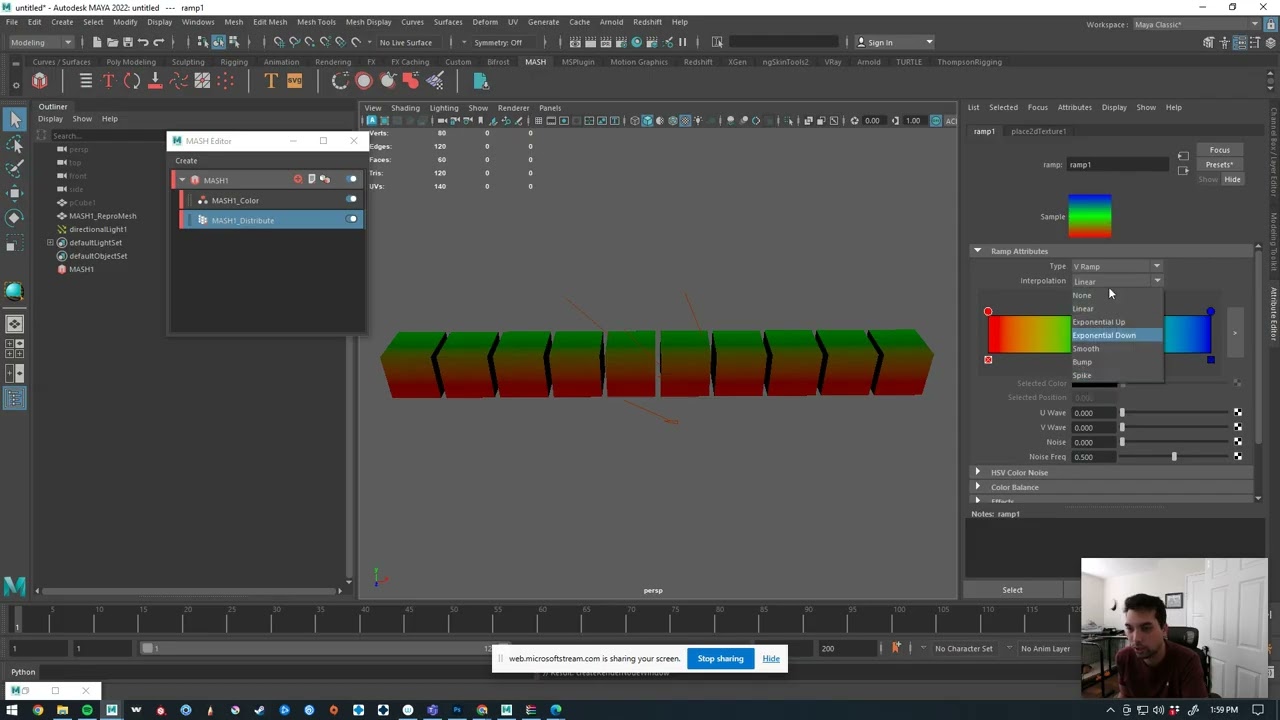Click the Select button at panel bottom
The width and height of the screenshot is (1280, 720).
click(1012, 590)
